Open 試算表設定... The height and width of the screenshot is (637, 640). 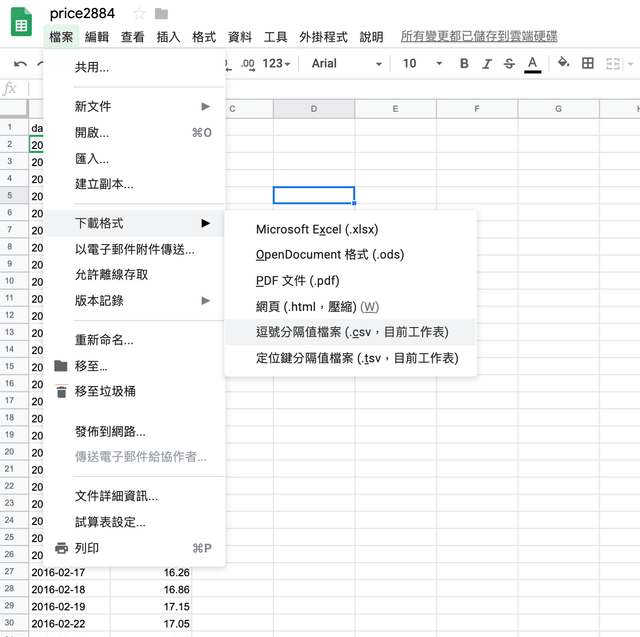click(134, 522)
